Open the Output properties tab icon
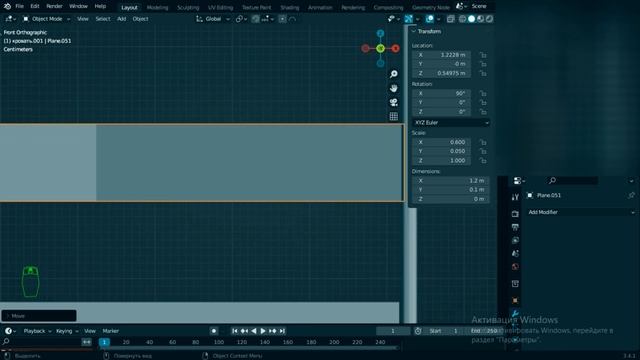This screenshot has height=360, width=640. coord(515,227)
